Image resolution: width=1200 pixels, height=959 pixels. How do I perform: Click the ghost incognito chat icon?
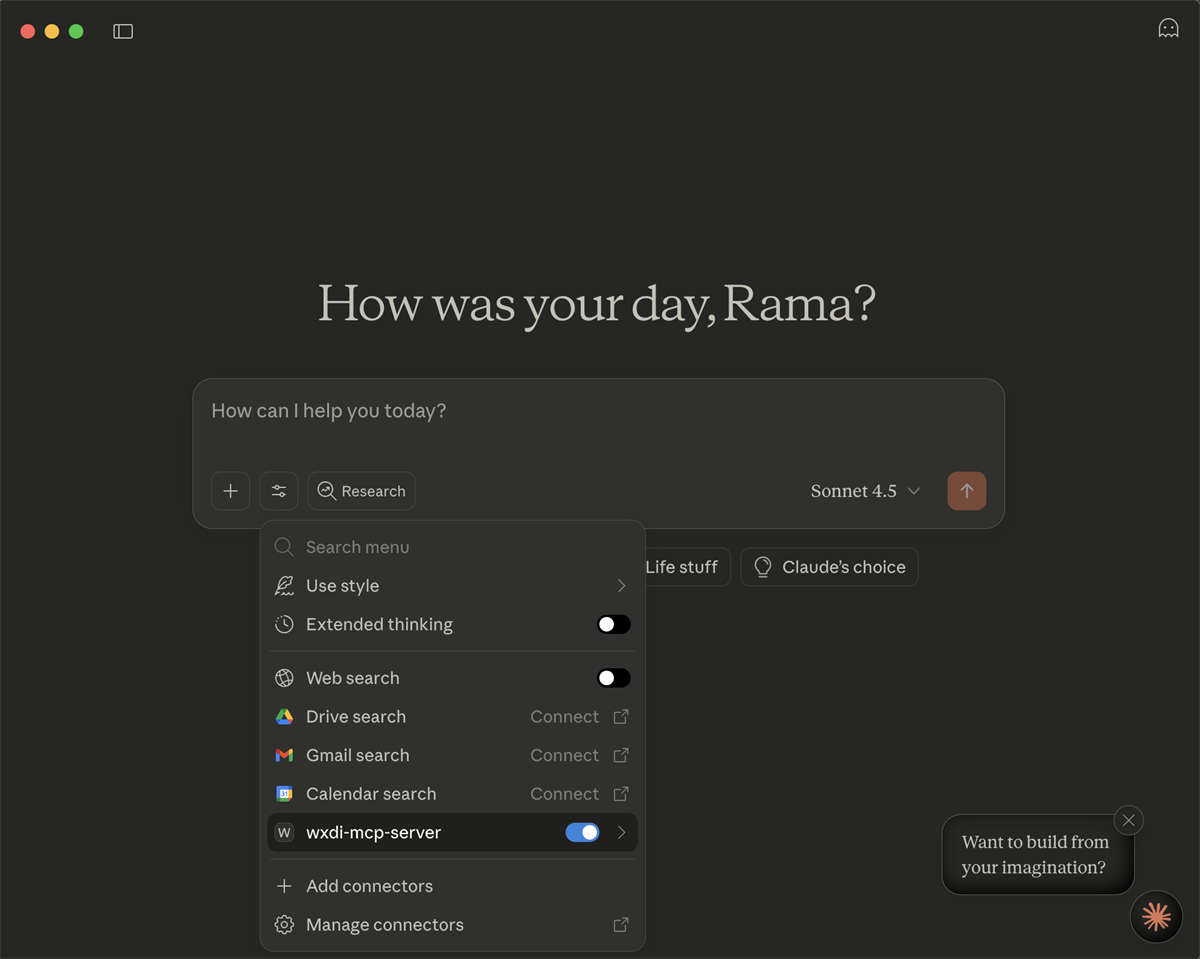tap(1168, 29)
